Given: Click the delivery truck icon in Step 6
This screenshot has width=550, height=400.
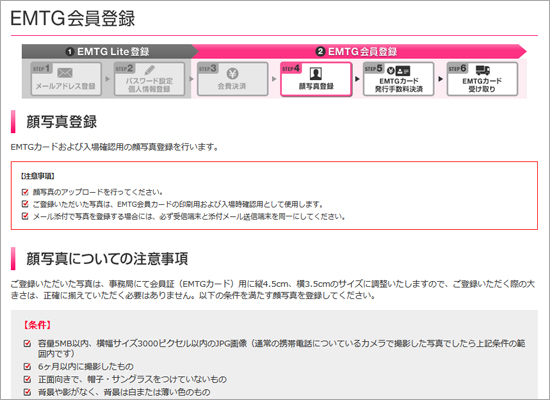Looking at the screenshot, I should 483,70.
